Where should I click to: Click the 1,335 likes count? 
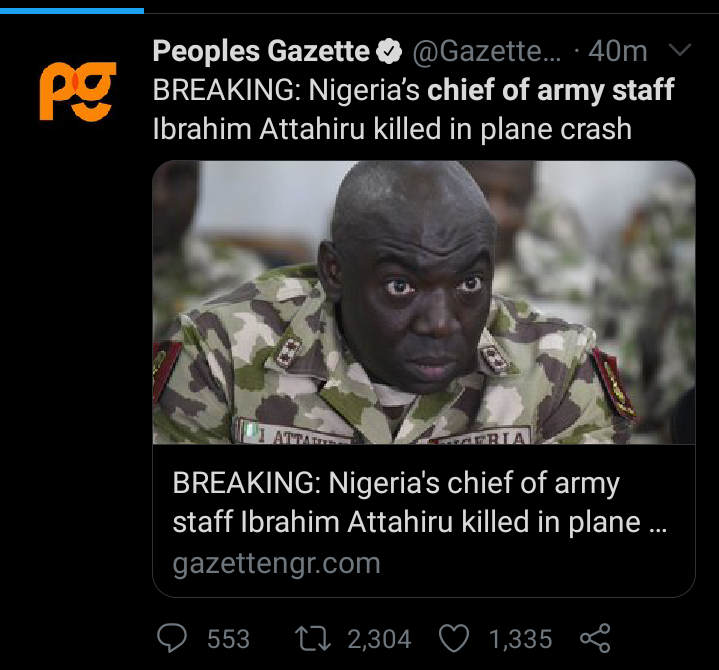520,638
